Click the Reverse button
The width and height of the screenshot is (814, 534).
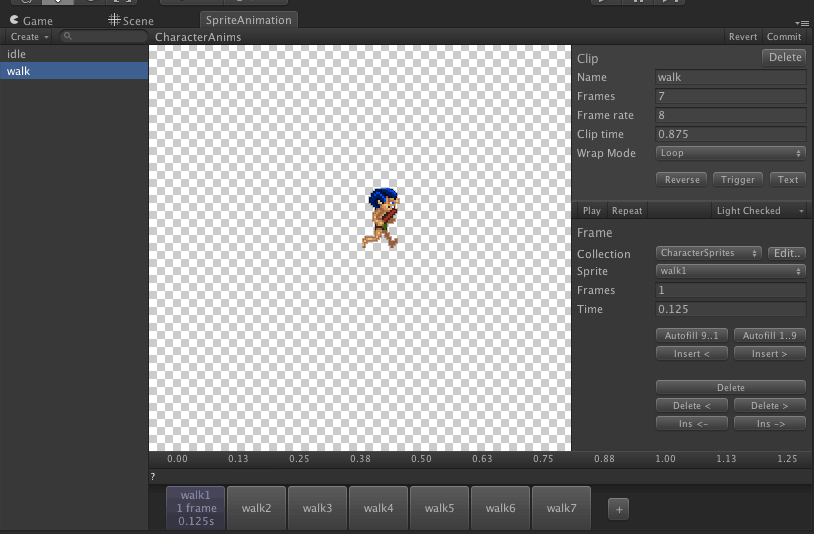coord(682,180)
